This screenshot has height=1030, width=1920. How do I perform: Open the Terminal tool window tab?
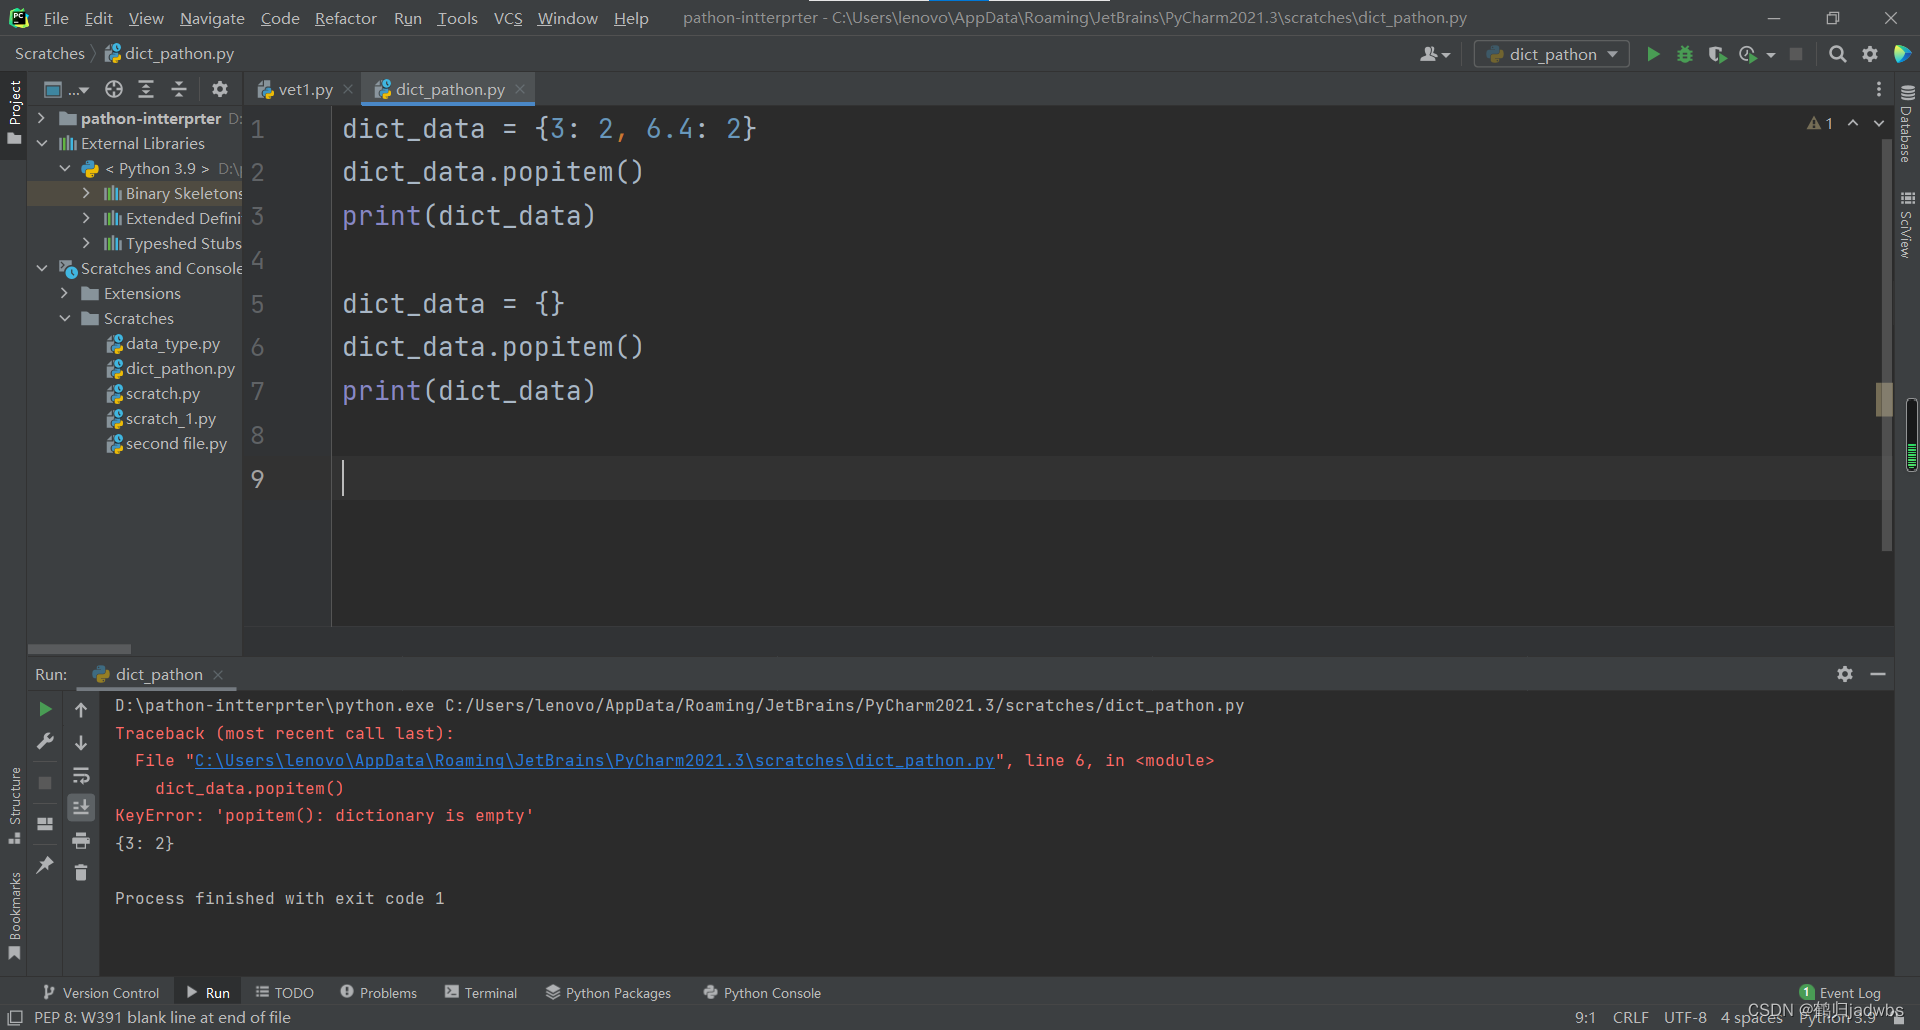pyautogui.click(x=481, y=992)
